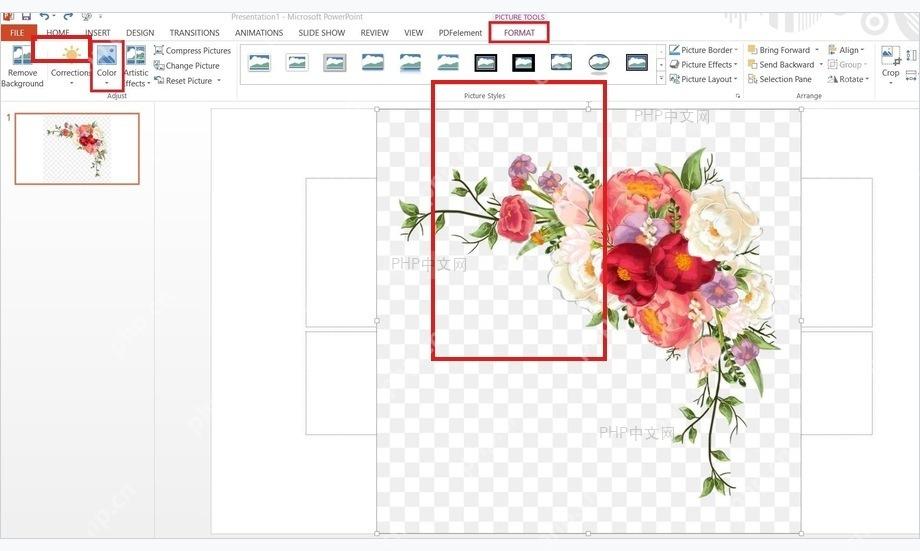Select the Picture Tools FORMAT tab
This screenshot has height=551, width=920.
519,33
